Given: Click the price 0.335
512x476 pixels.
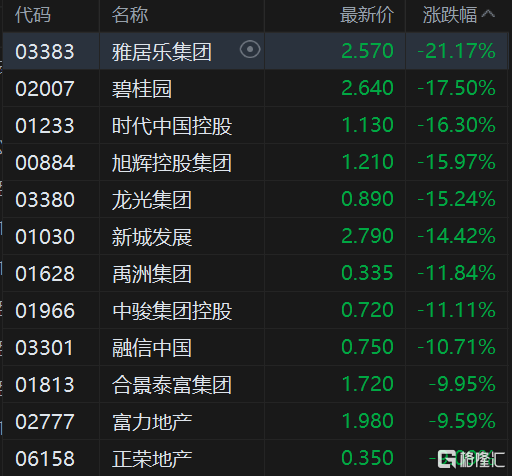Looking at the screenshot, I should (367, 273).
